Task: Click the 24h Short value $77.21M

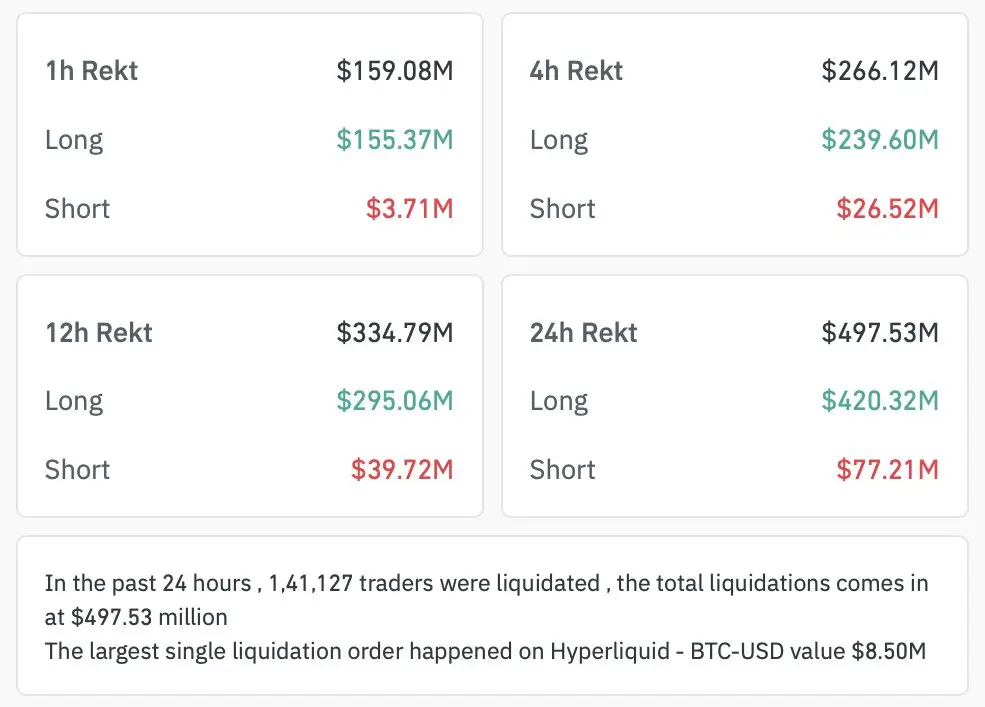Action: tap(887, 470)
